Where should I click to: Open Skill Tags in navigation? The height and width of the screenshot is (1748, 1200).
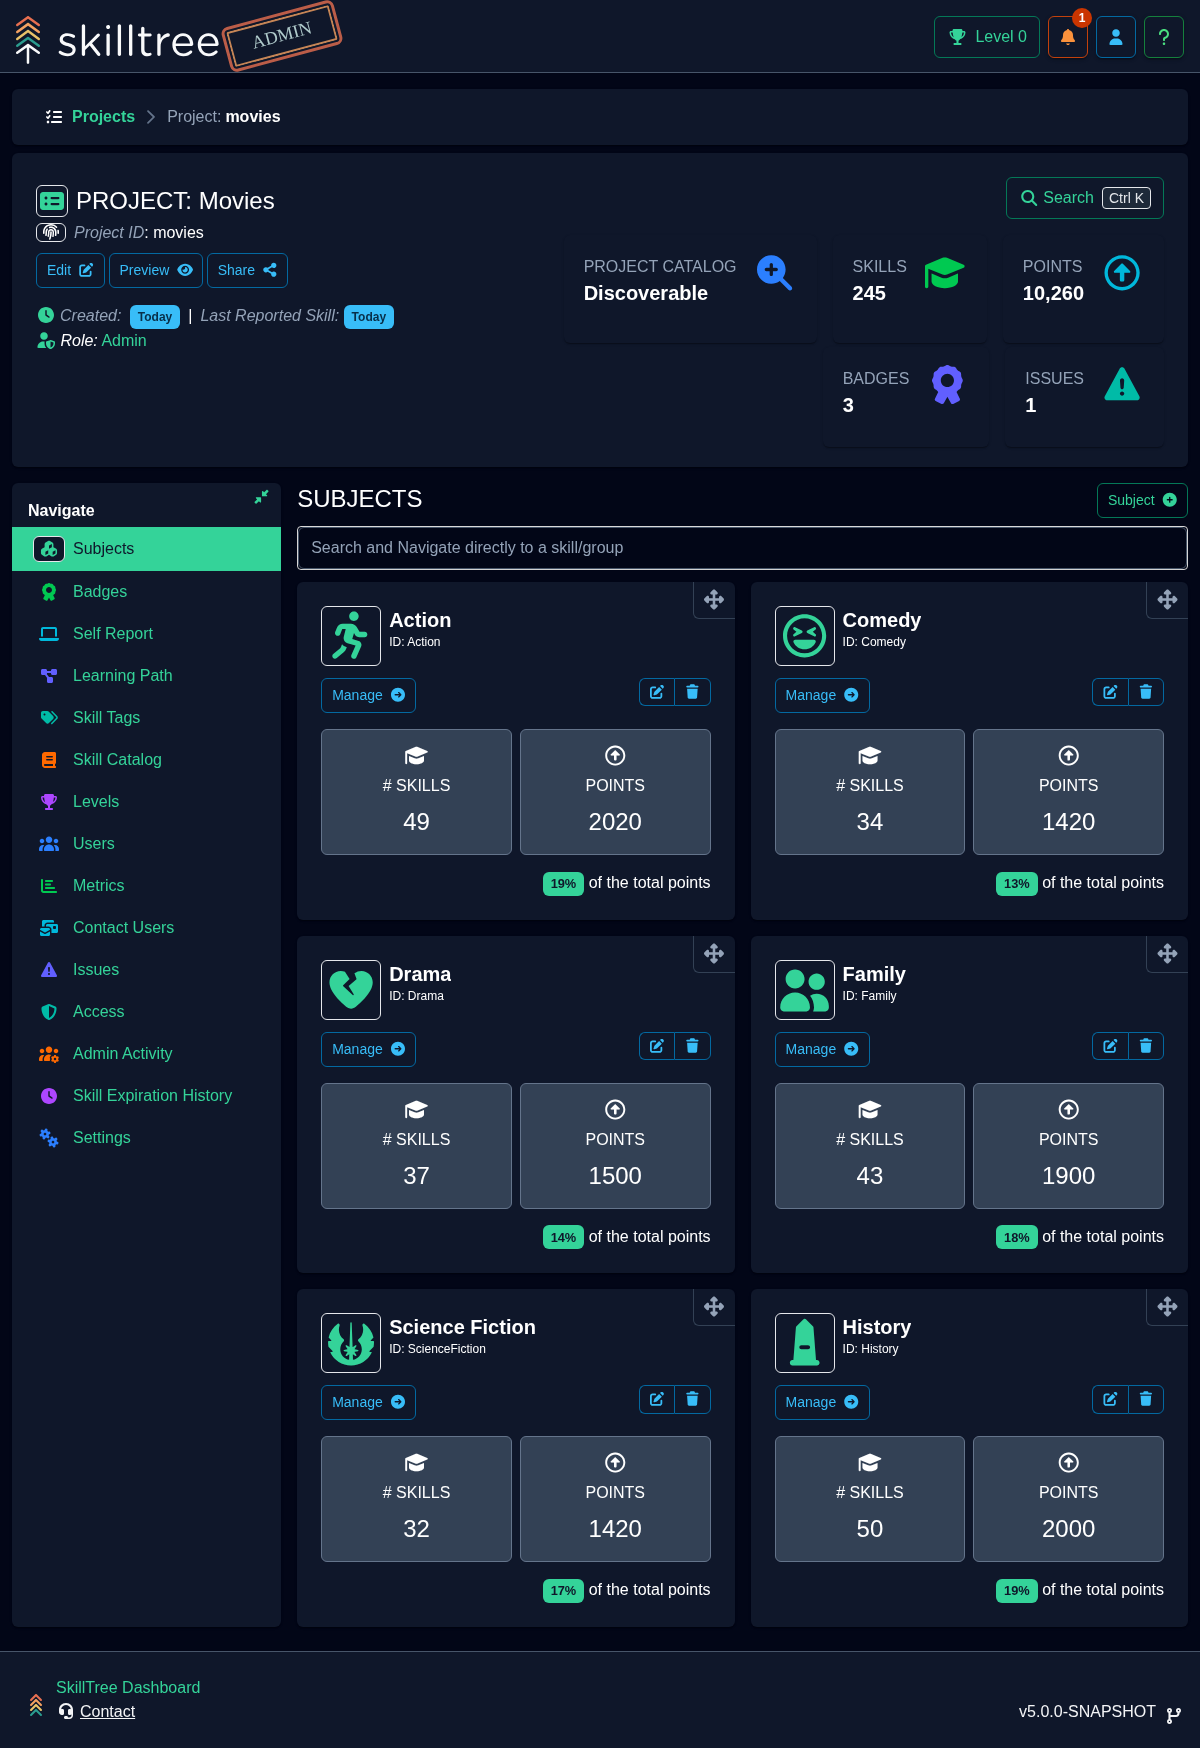pos(146,717)
